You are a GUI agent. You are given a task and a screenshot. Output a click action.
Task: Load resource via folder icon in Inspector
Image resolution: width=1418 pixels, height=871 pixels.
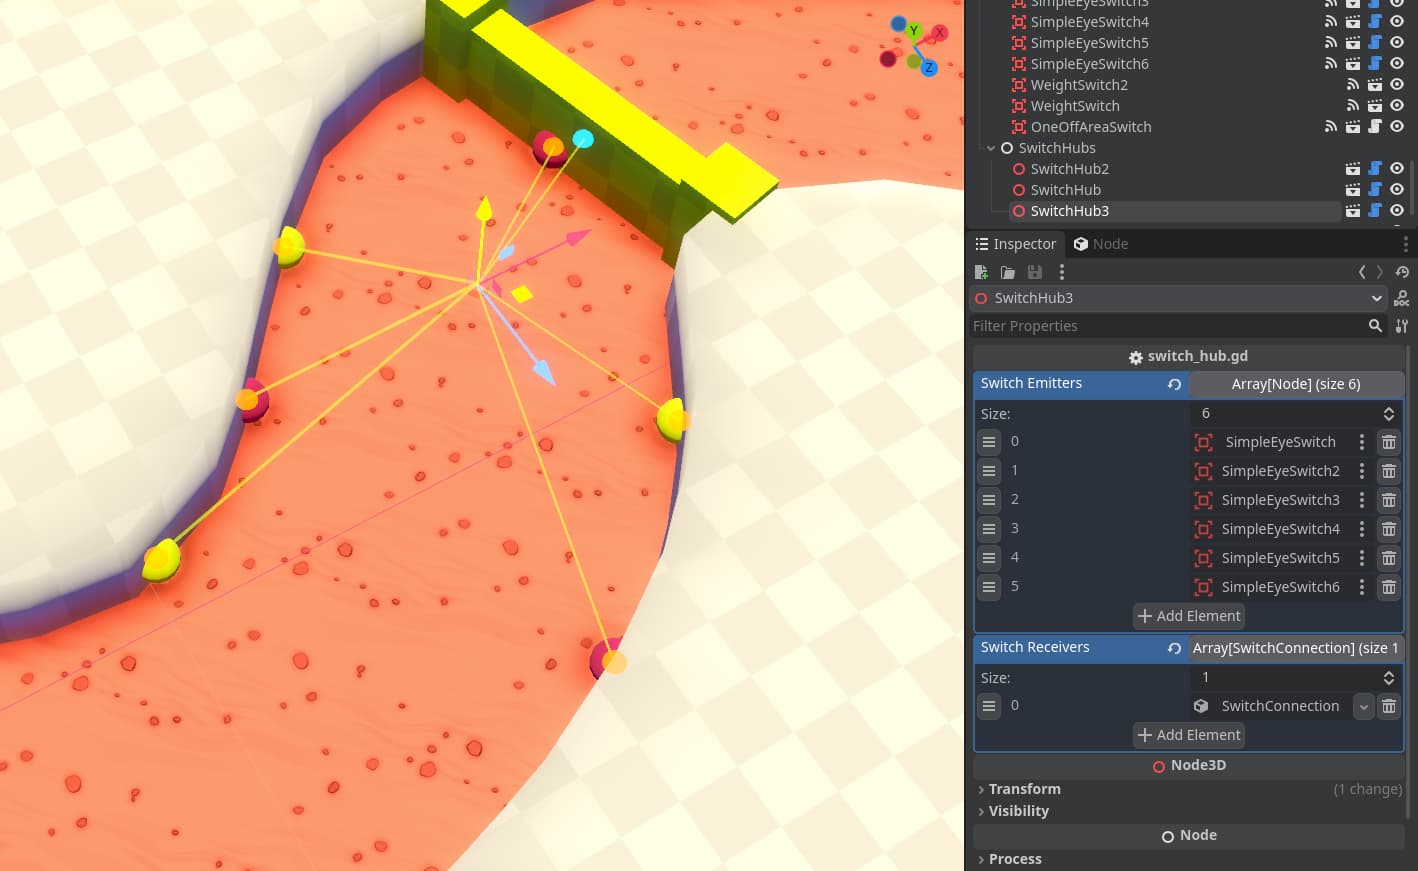[1008, 272]
